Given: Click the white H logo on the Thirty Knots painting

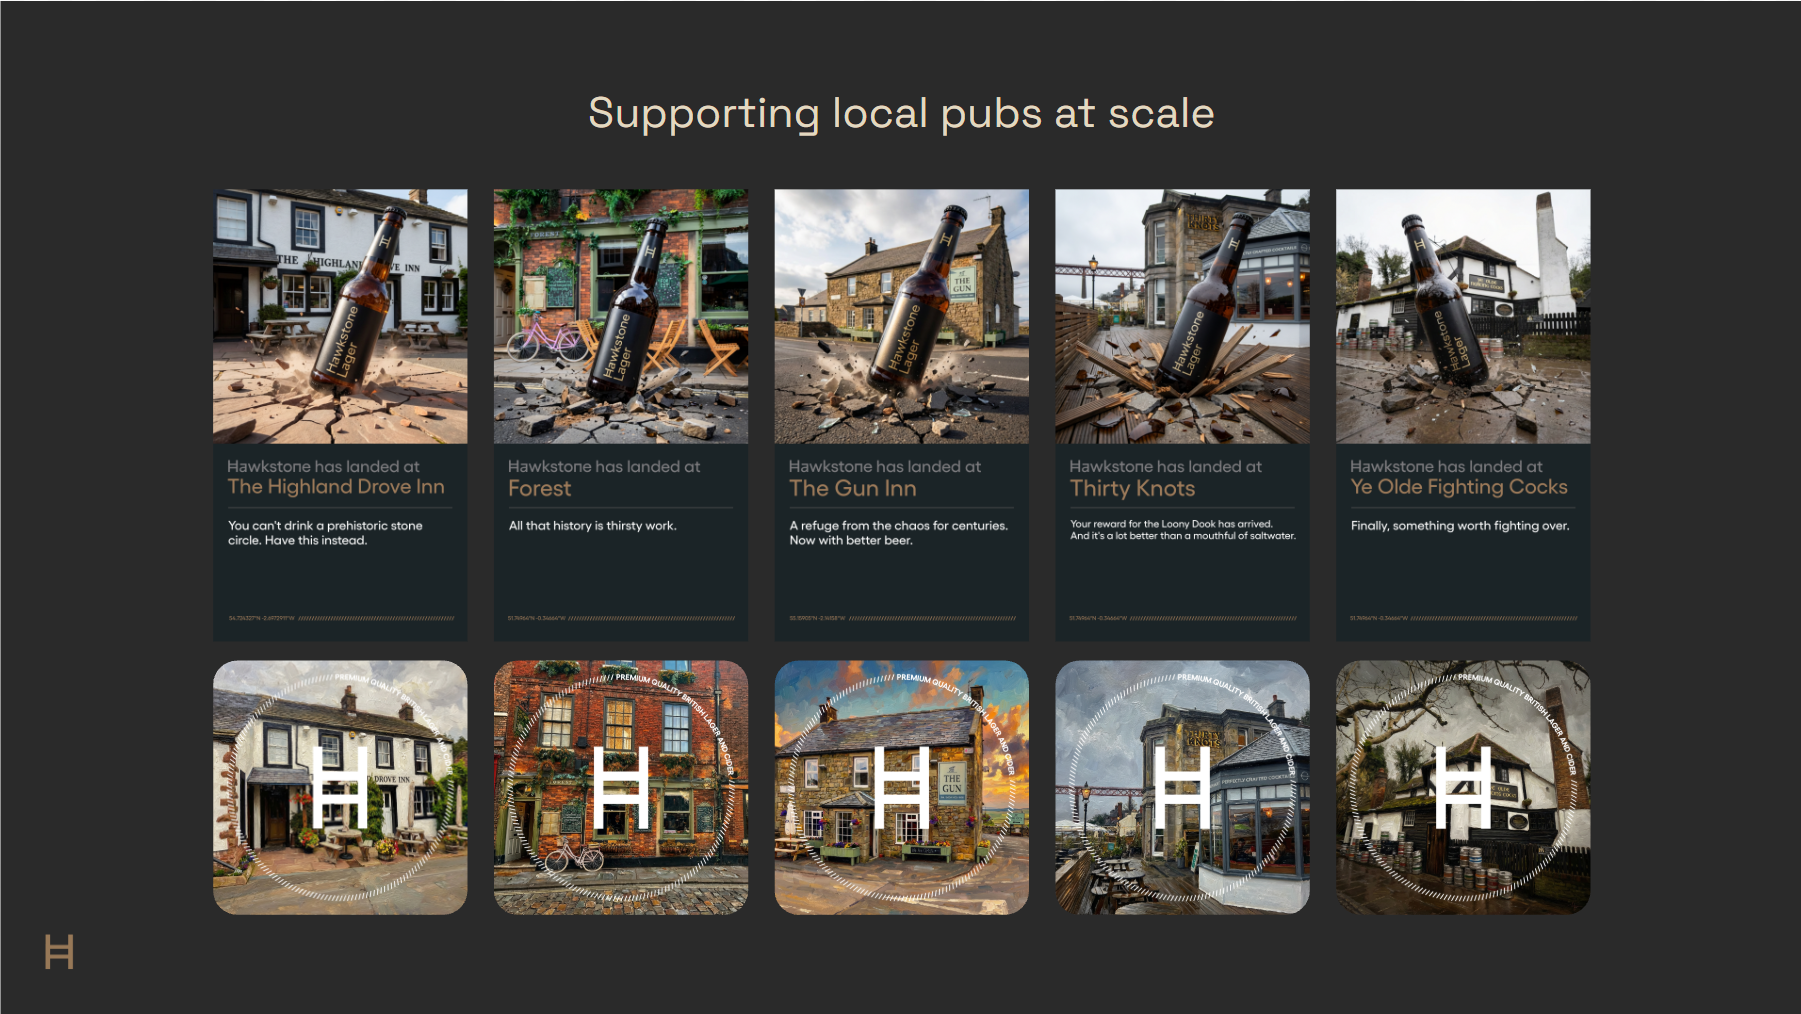Looking at the screenshot, I should point(1182,787).
